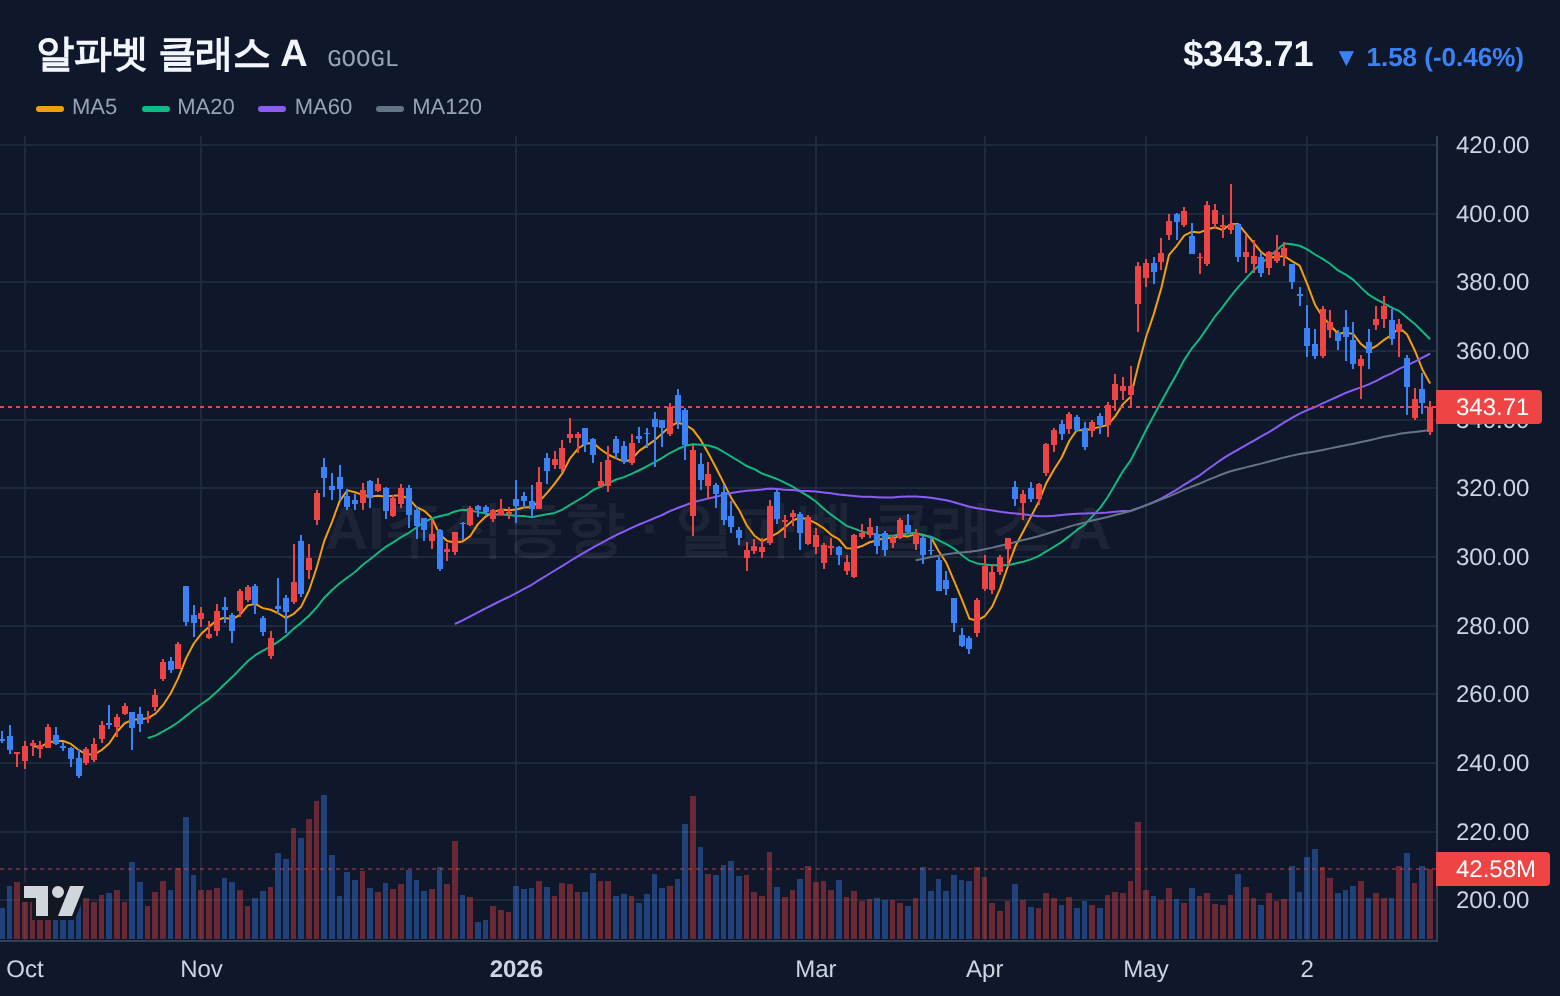
Task: Select the May time axis label
Action: pyautogui.click(x=1146, y=969)
